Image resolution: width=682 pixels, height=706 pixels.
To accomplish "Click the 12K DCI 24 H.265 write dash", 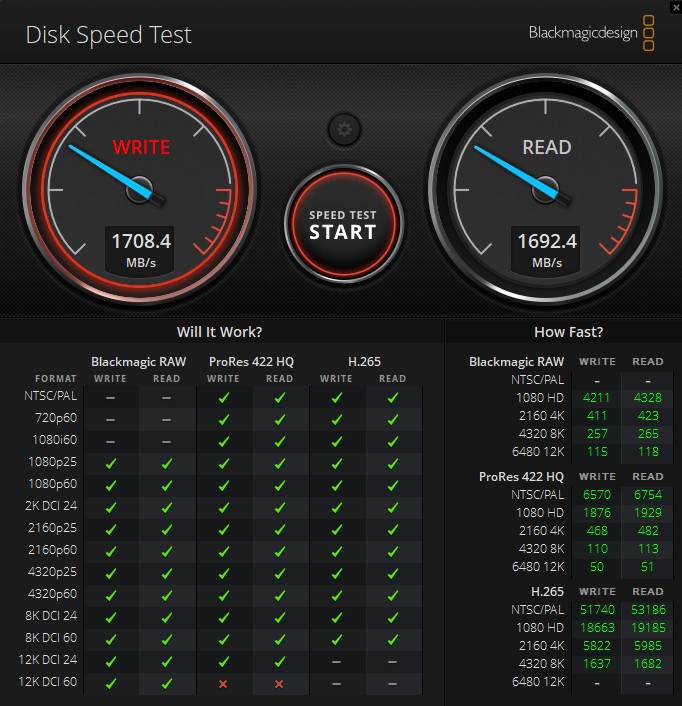I will pos(336,662).
